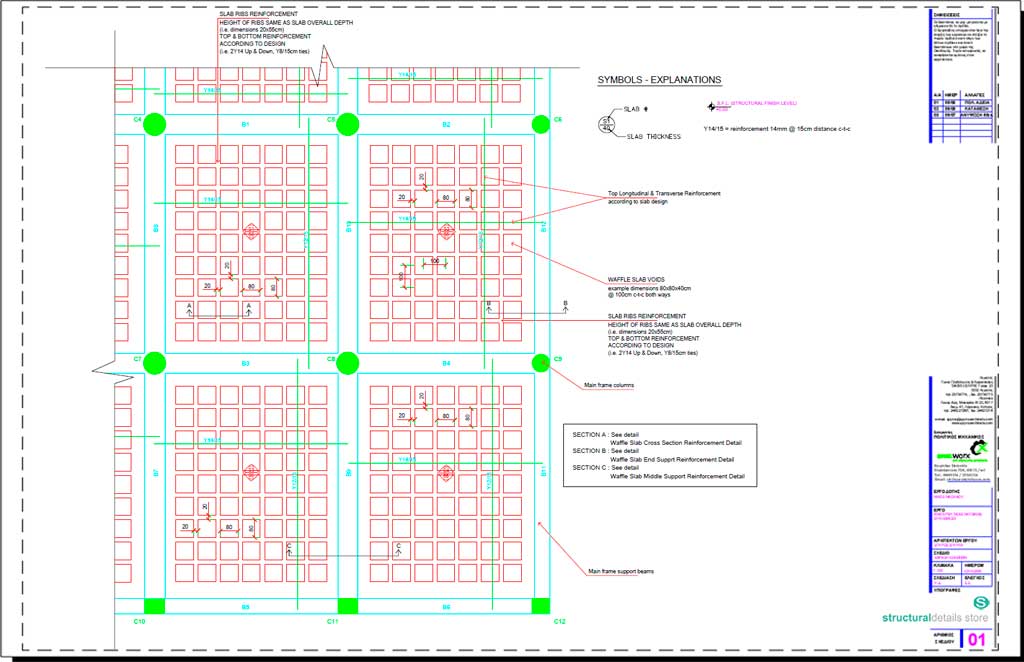
Task: Click the slab symbol circle in legend
Action: pos(605,124)
